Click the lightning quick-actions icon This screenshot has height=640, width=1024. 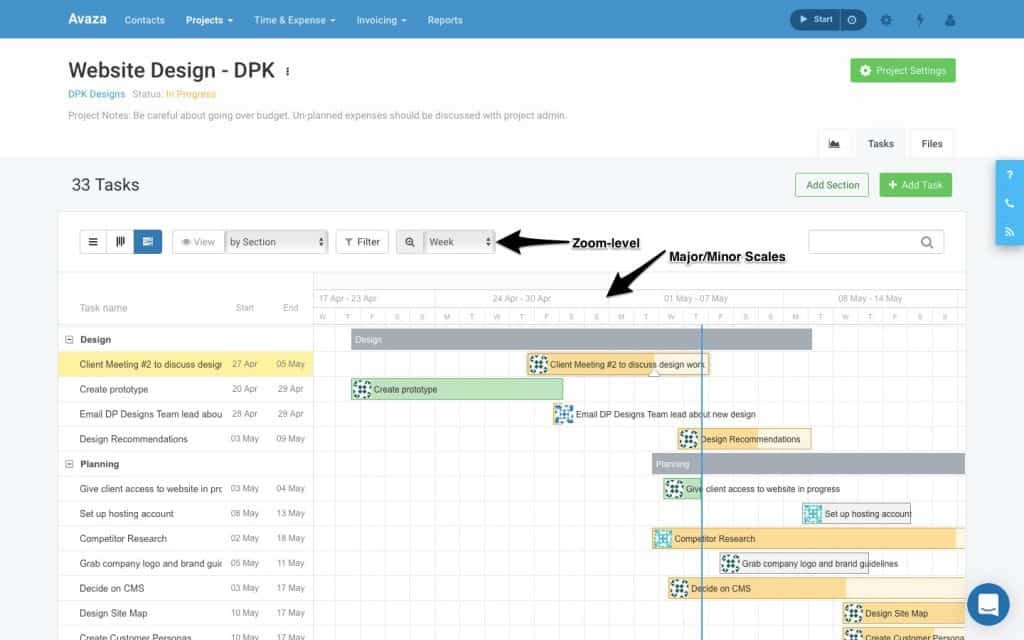click(x=920, y=19)
